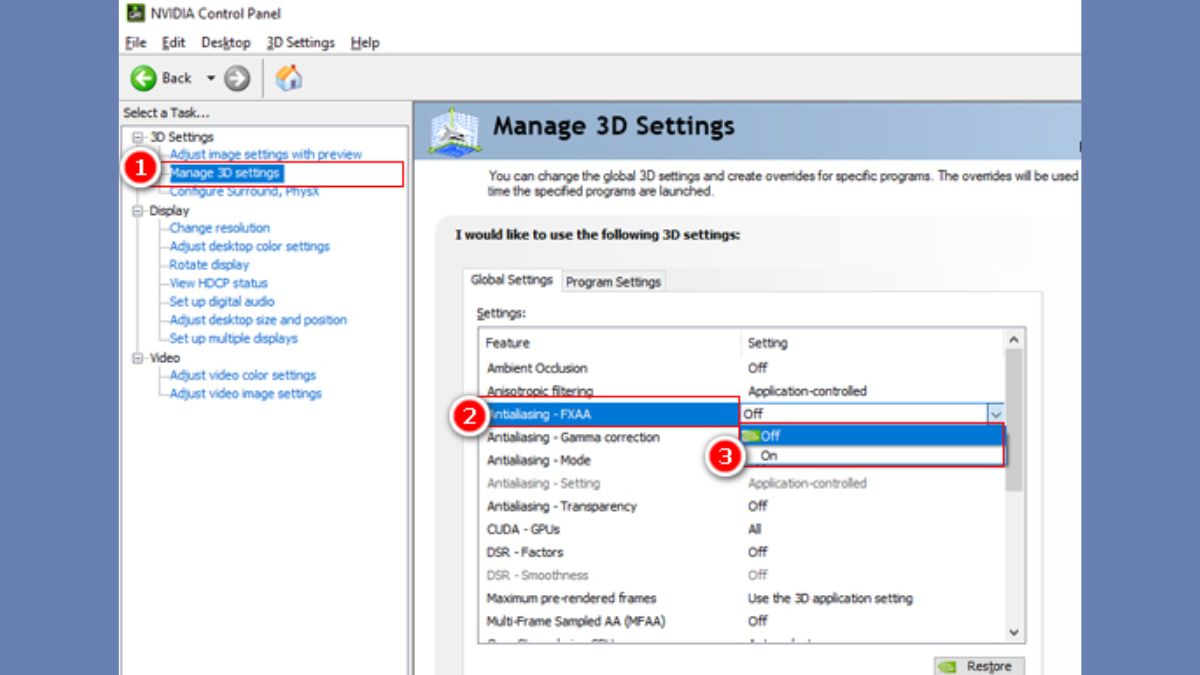Screen dimensions: 1200x675
Task: Click the settings list scrollbar thumb
Action: (x=1014, y=420)
